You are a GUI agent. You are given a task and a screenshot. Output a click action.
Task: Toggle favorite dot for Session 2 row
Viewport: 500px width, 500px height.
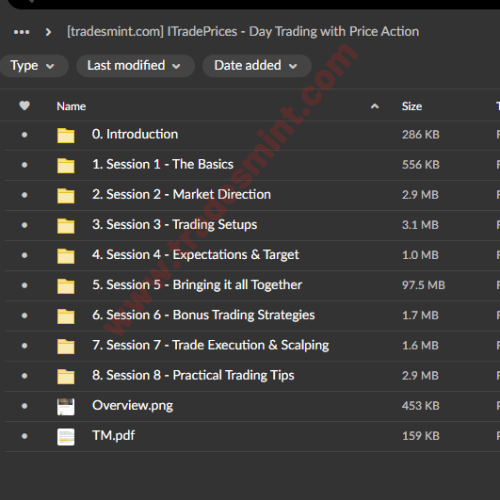click(24, 195)
